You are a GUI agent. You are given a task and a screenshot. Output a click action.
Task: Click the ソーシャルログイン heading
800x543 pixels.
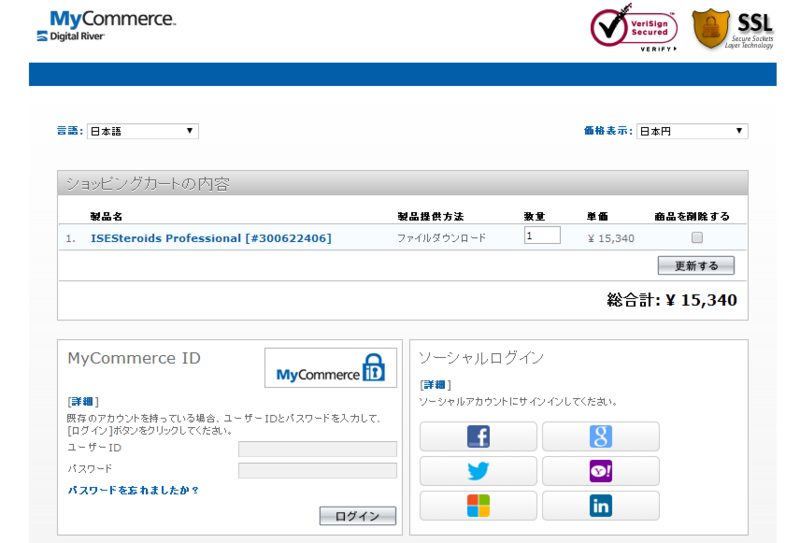point(481,358)
